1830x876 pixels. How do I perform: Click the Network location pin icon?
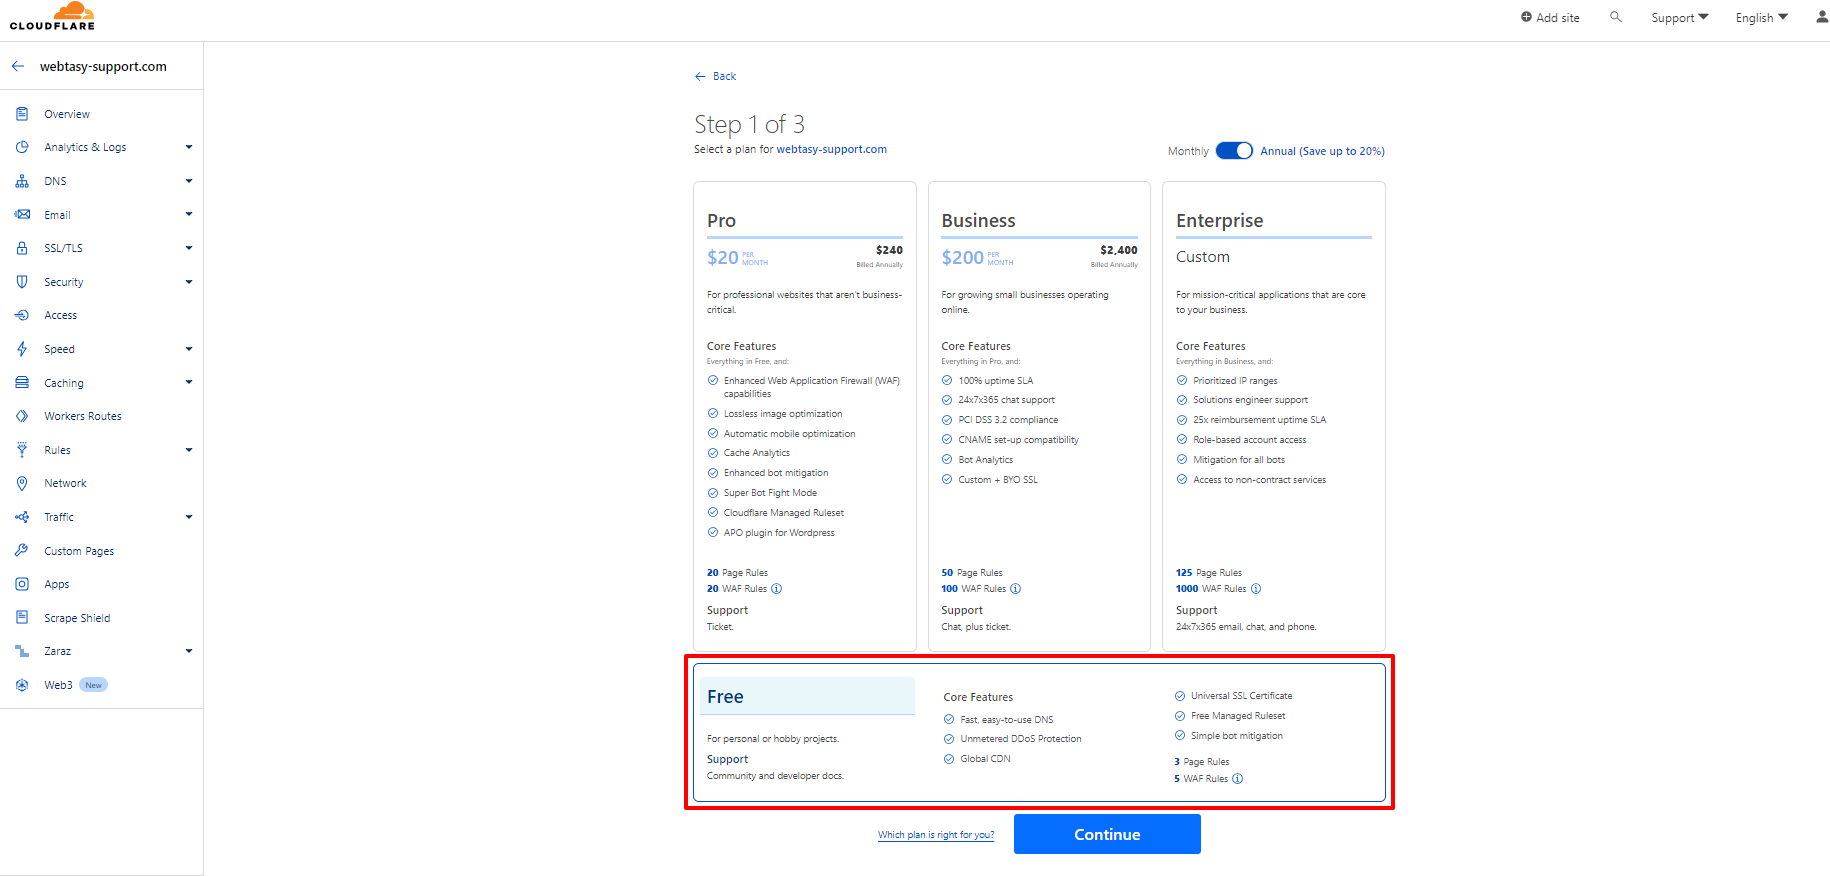(22, 483)
